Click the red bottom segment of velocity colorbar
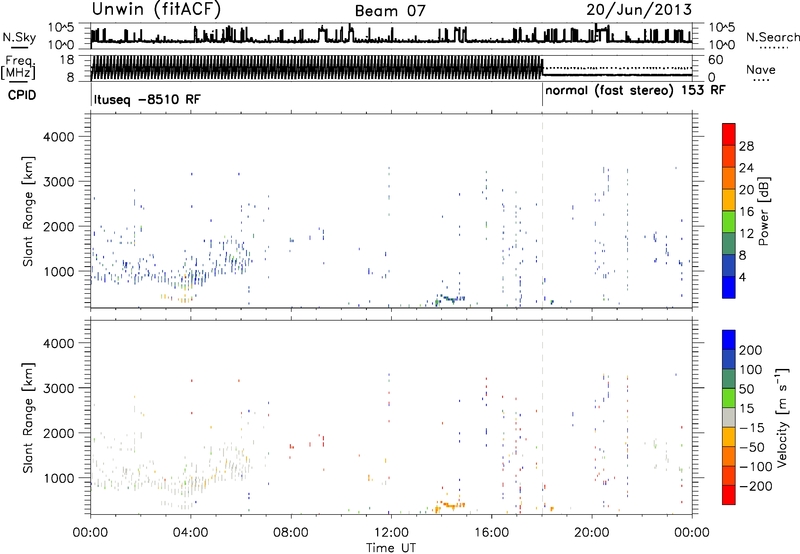800x554 pixels. 729,495
